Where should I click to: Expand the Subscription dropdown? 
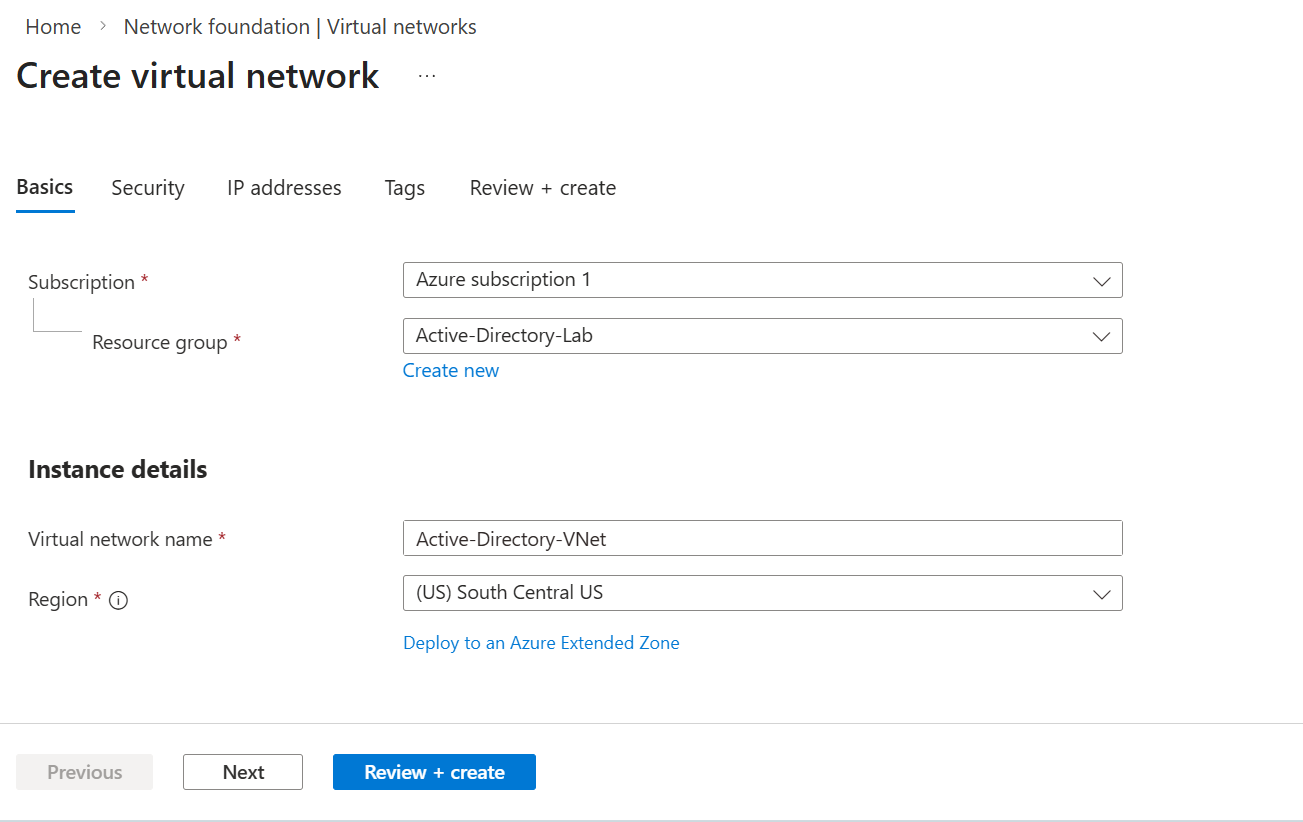762,280
